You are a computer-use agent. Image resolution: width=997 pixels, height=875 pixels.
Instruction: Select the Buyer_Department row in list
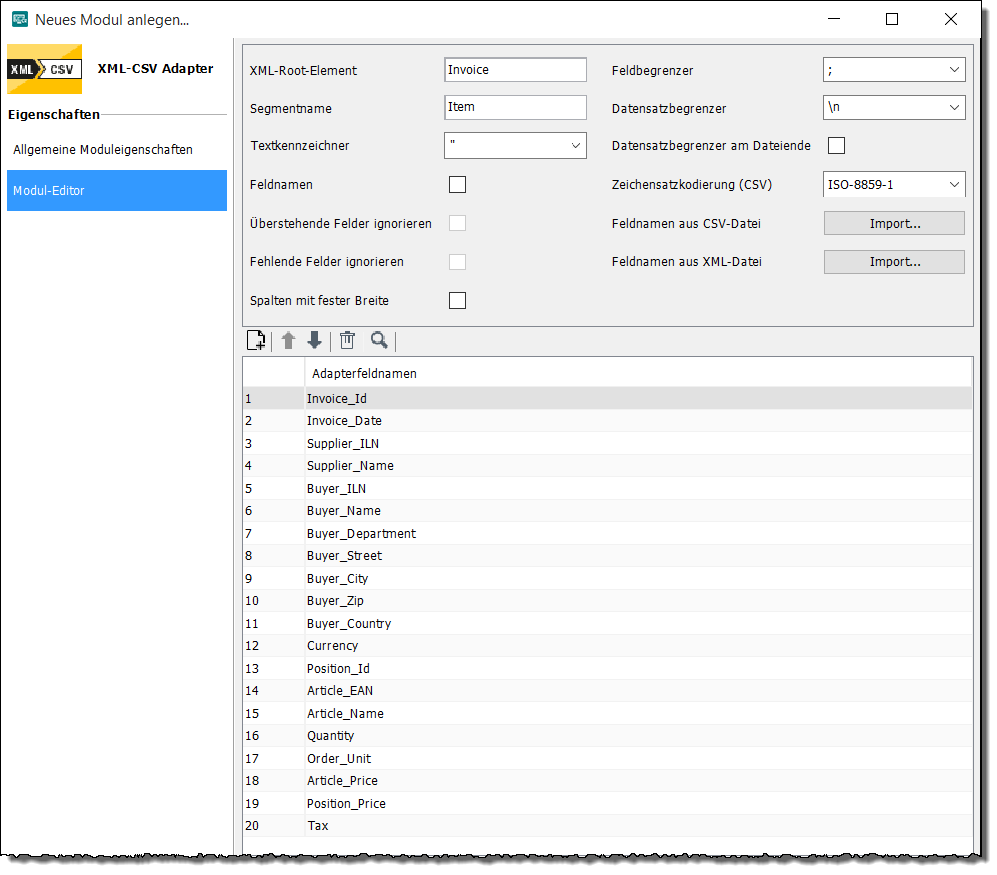point(361,534)
